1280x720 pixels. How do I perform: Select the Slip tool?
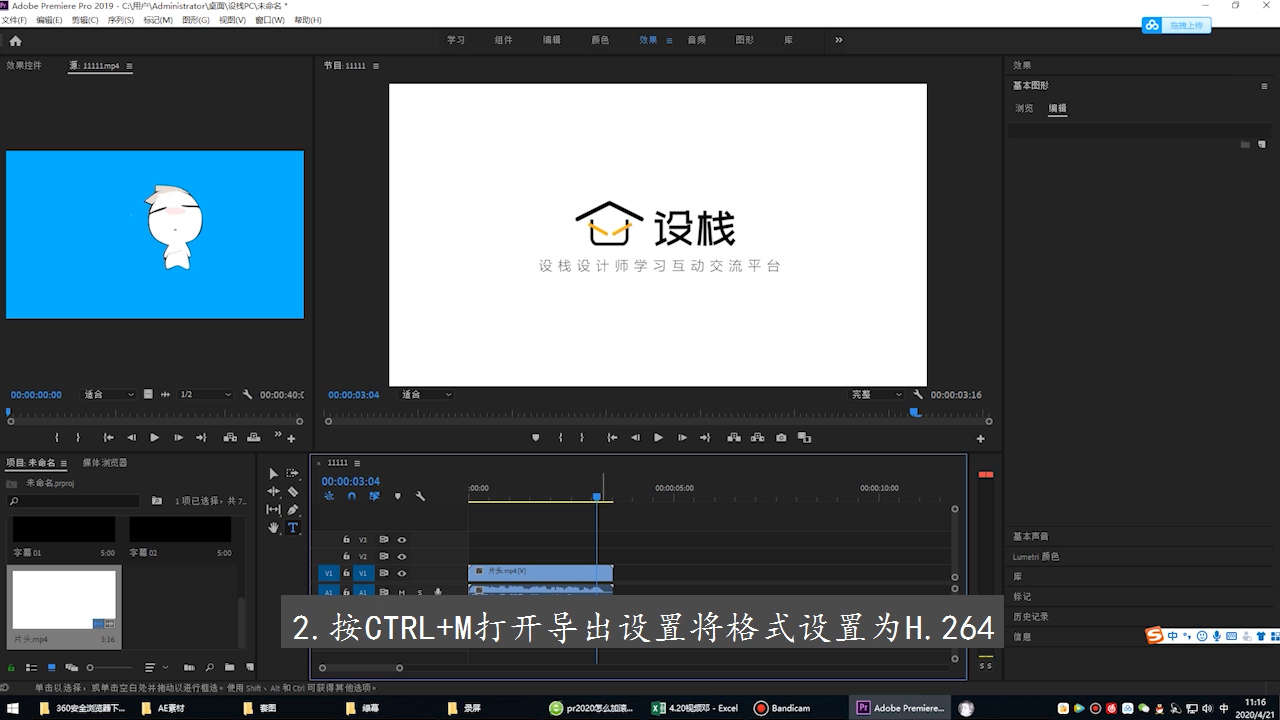pyautogui.click(x=273, y=509)
